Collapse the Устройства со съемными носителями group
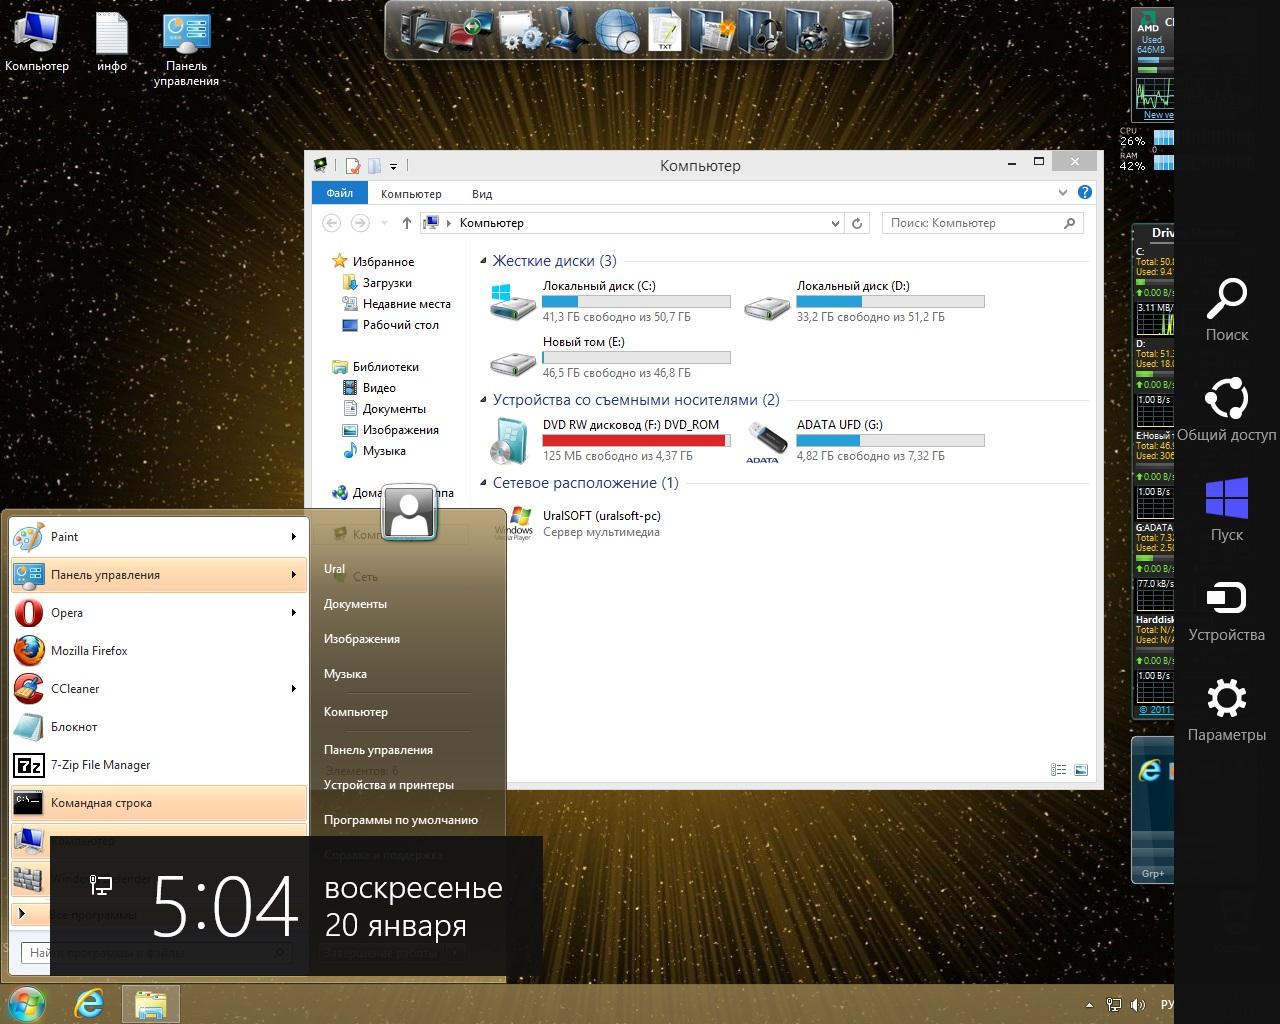Image resolution: width=1280 pixels, height=1024 pixels. (x=484, y=400)
